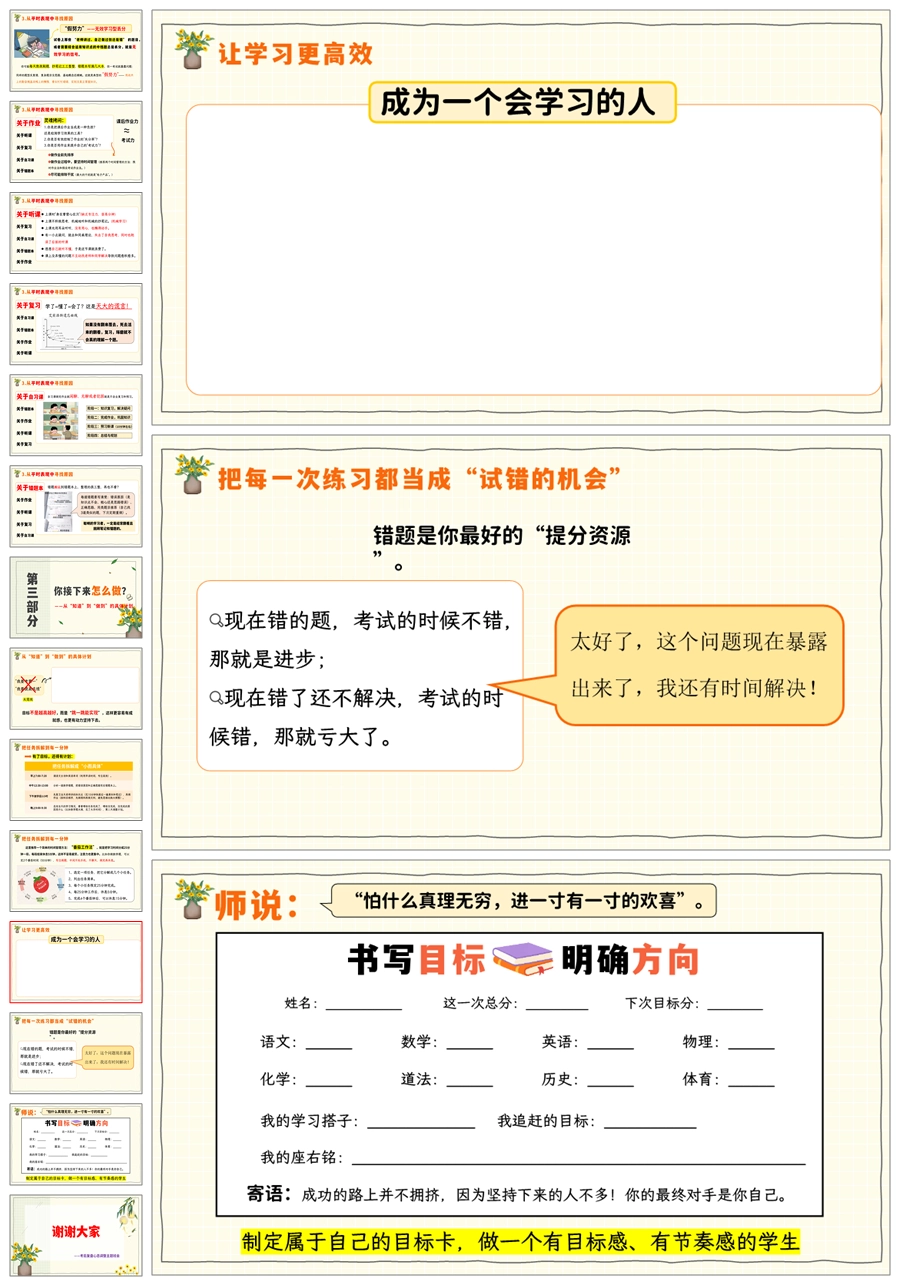Click the 姓名 blank line on goal card
900x1286 pixels.
pyautogui.click(x=363, y=1005)
